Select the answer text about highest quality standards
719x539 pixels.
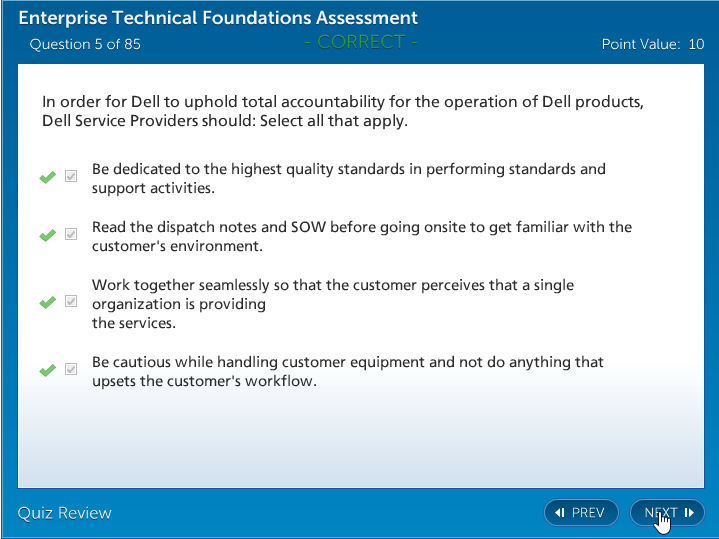(x=348, y=178)
